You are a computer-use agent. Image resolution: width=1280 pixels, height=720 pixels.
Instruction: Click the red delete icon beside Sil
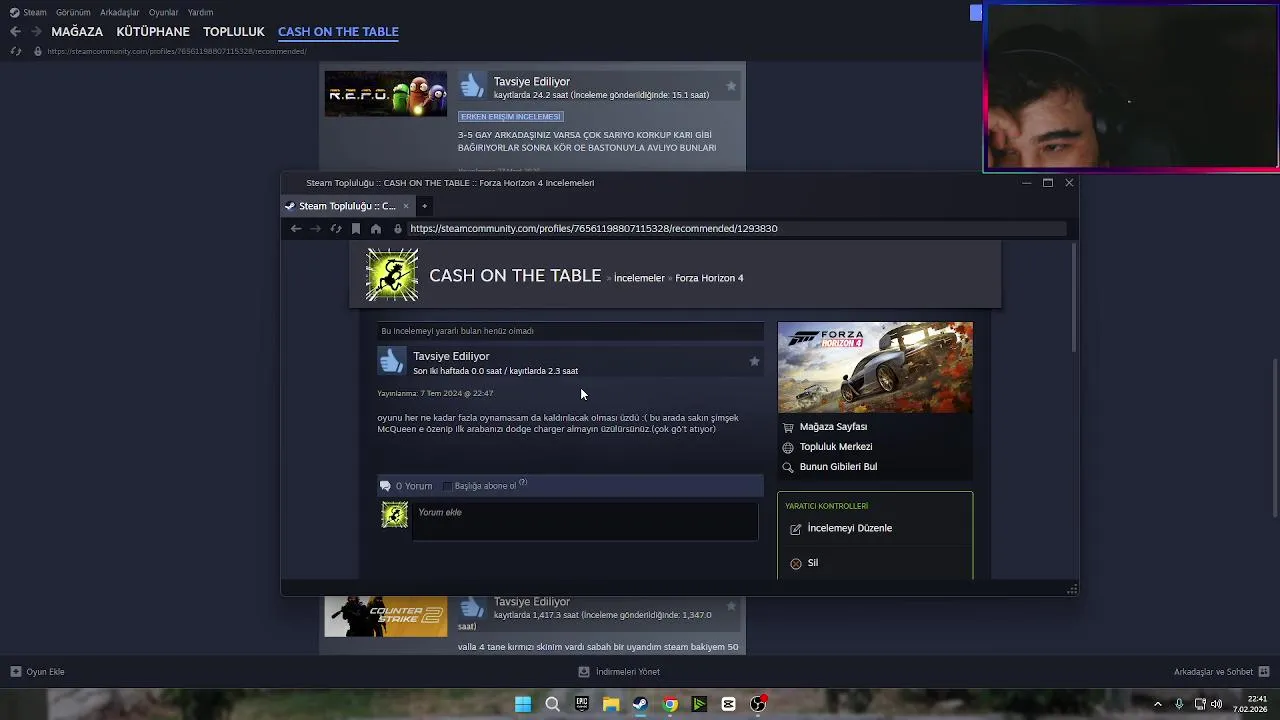click(796, 564)
